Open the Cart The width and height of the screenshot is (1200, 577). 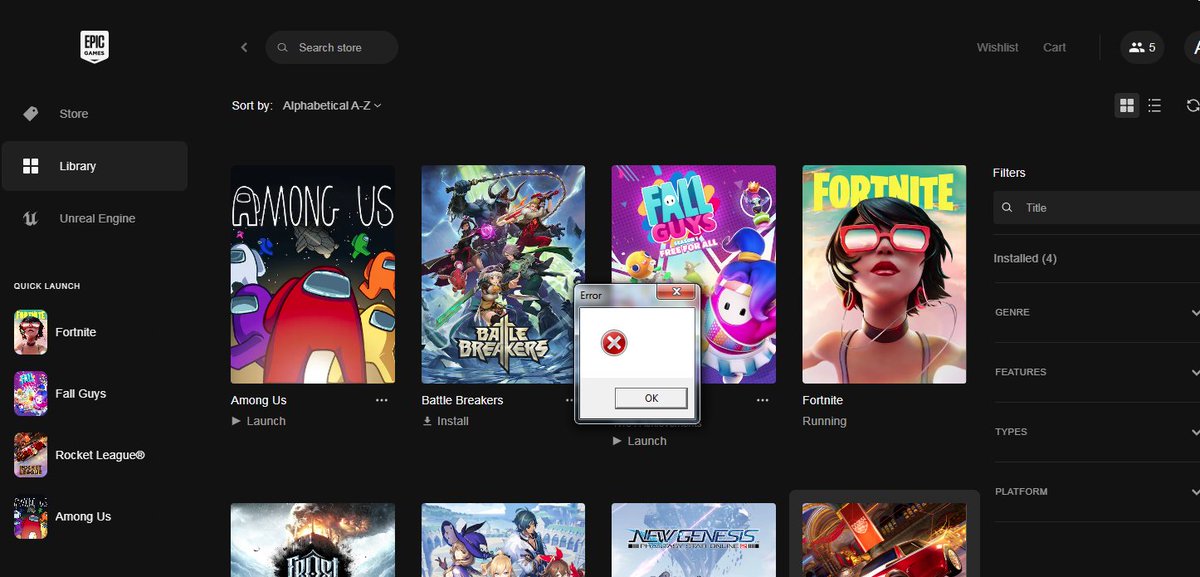click(1055, 47)
